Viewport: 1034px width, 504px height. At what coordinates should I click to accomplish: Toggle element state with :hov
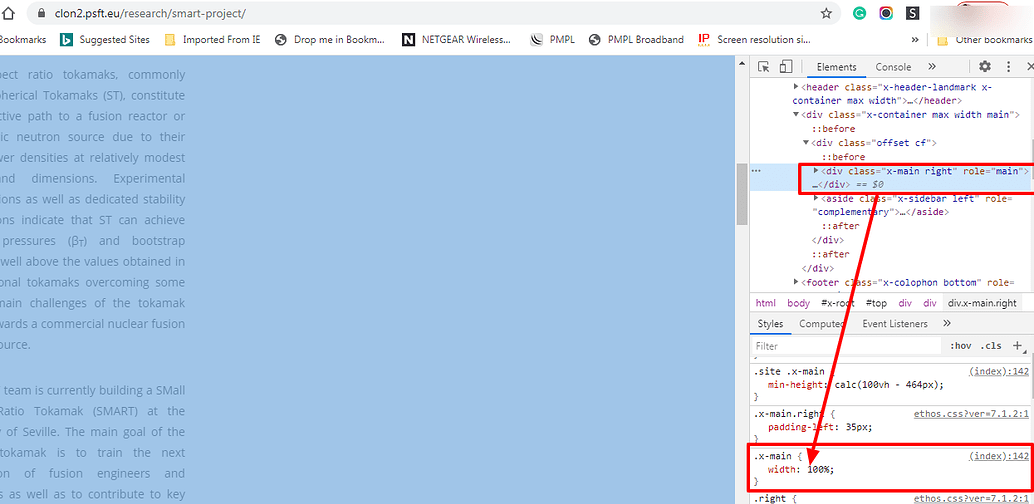pos(961,346)
